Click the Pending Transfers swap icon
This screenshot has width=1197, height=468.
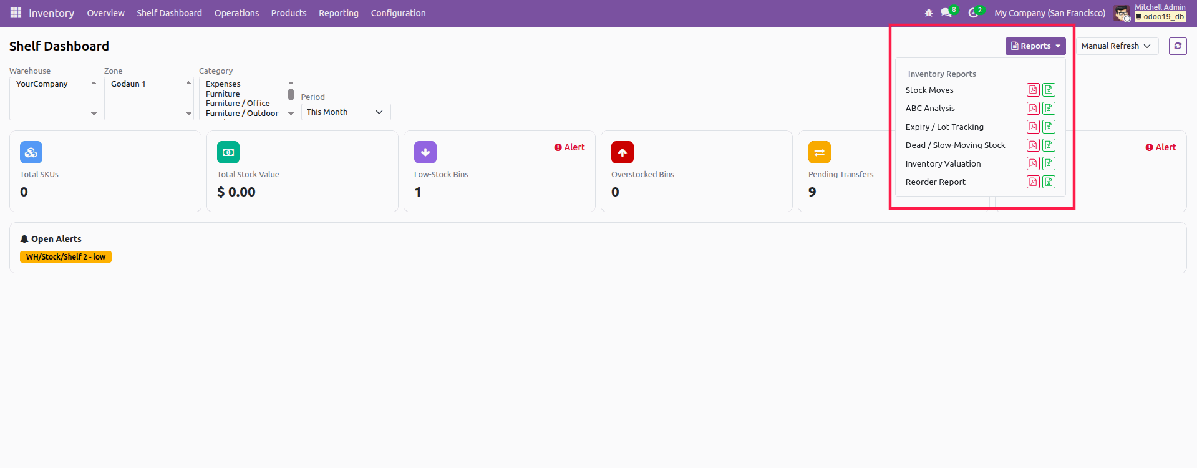click(819, 152)
